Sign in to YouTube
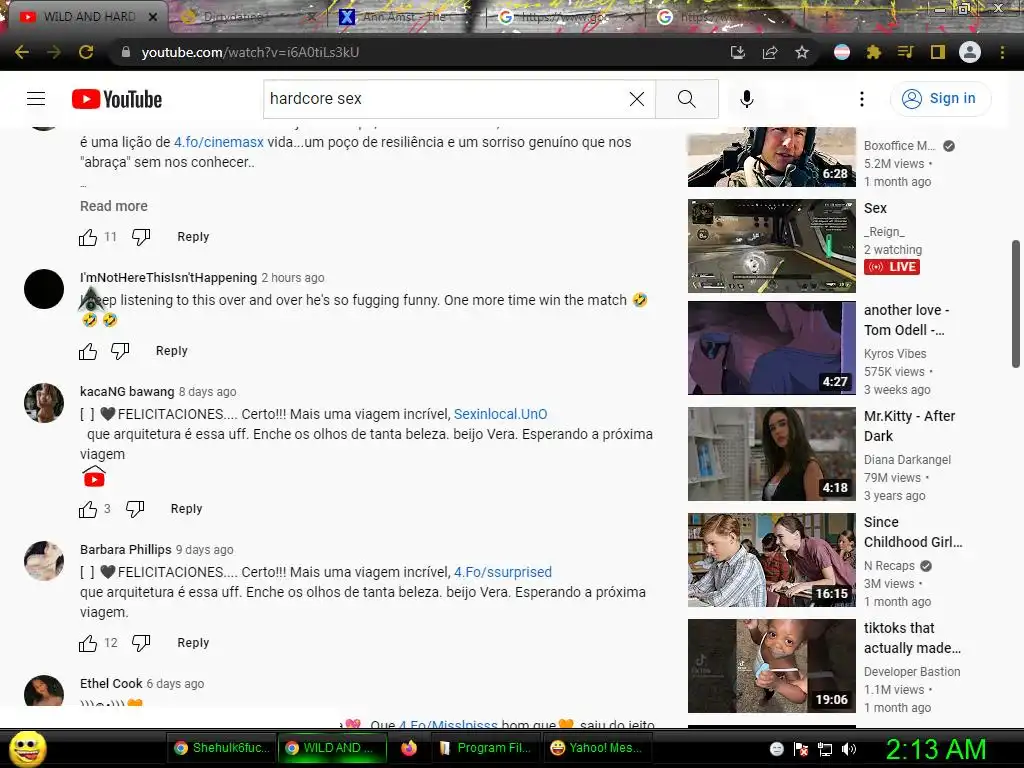 (x=940, y=99)
